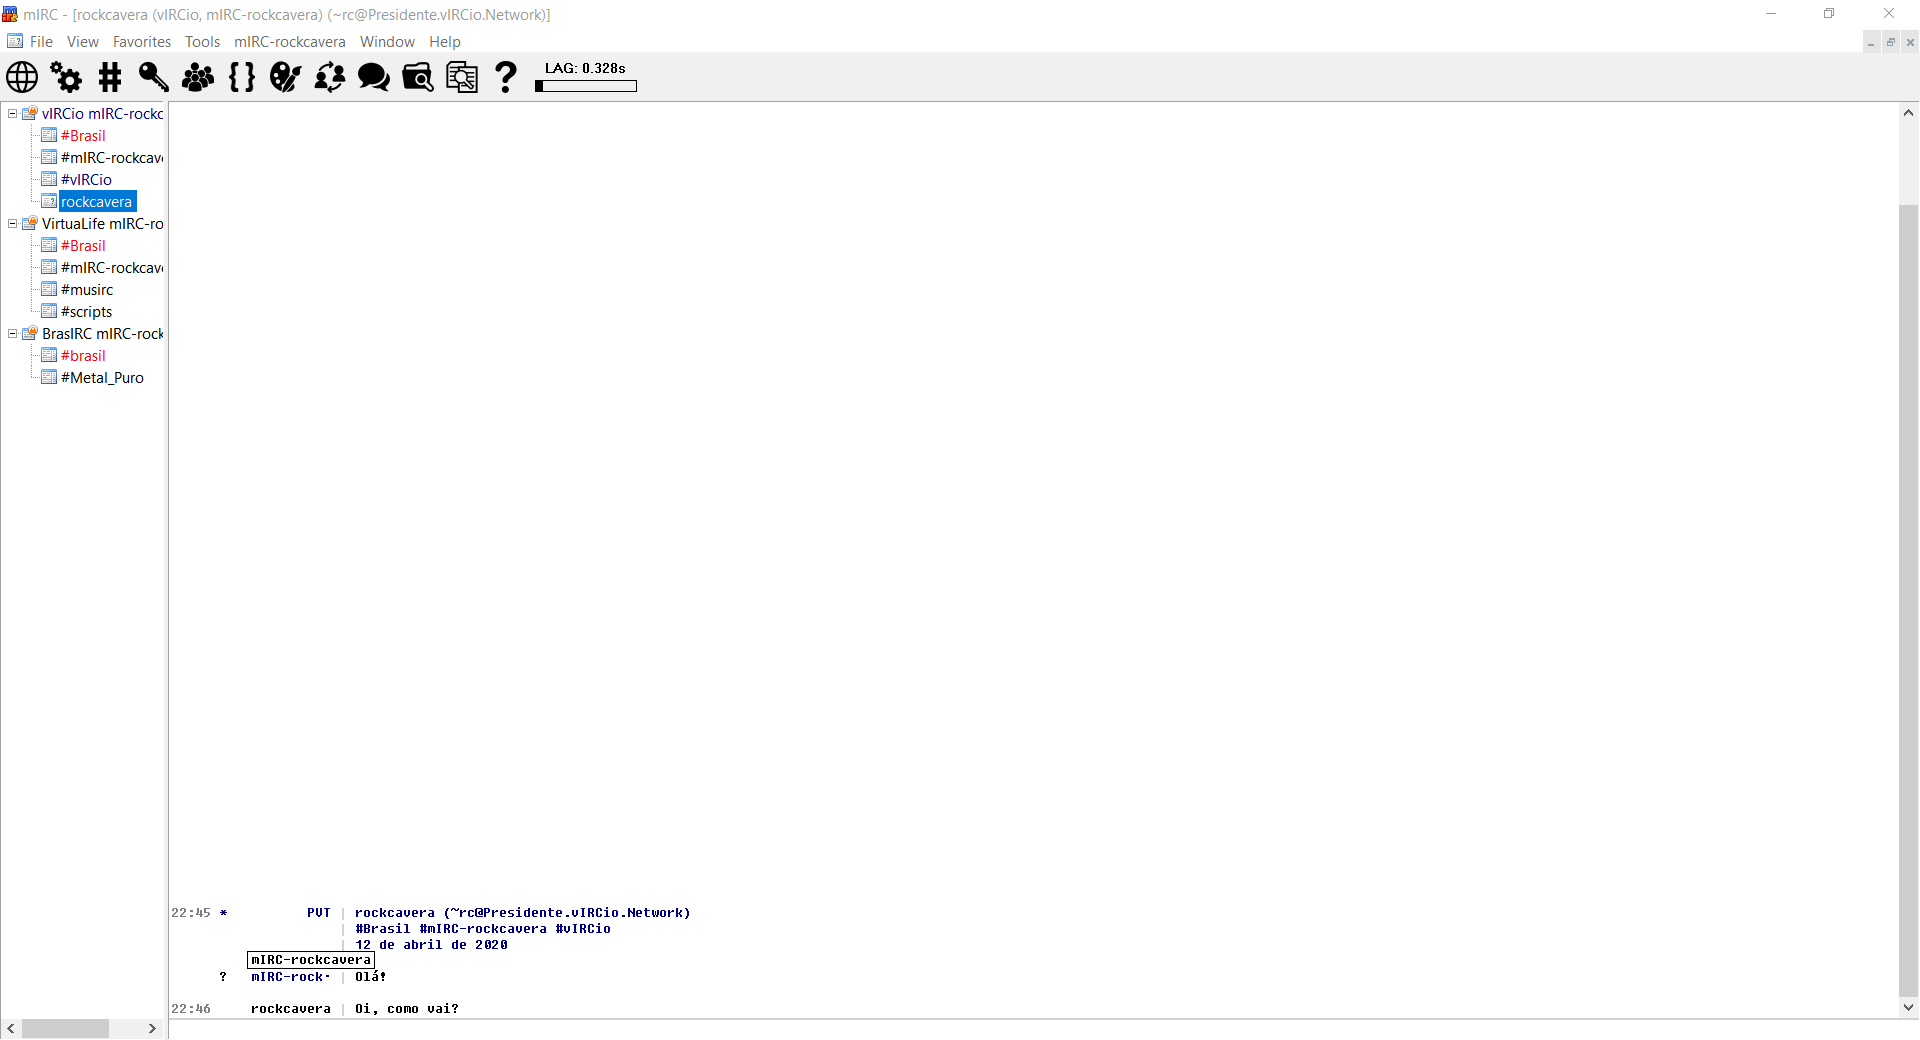Open options via the gears icon

(66, 77)
